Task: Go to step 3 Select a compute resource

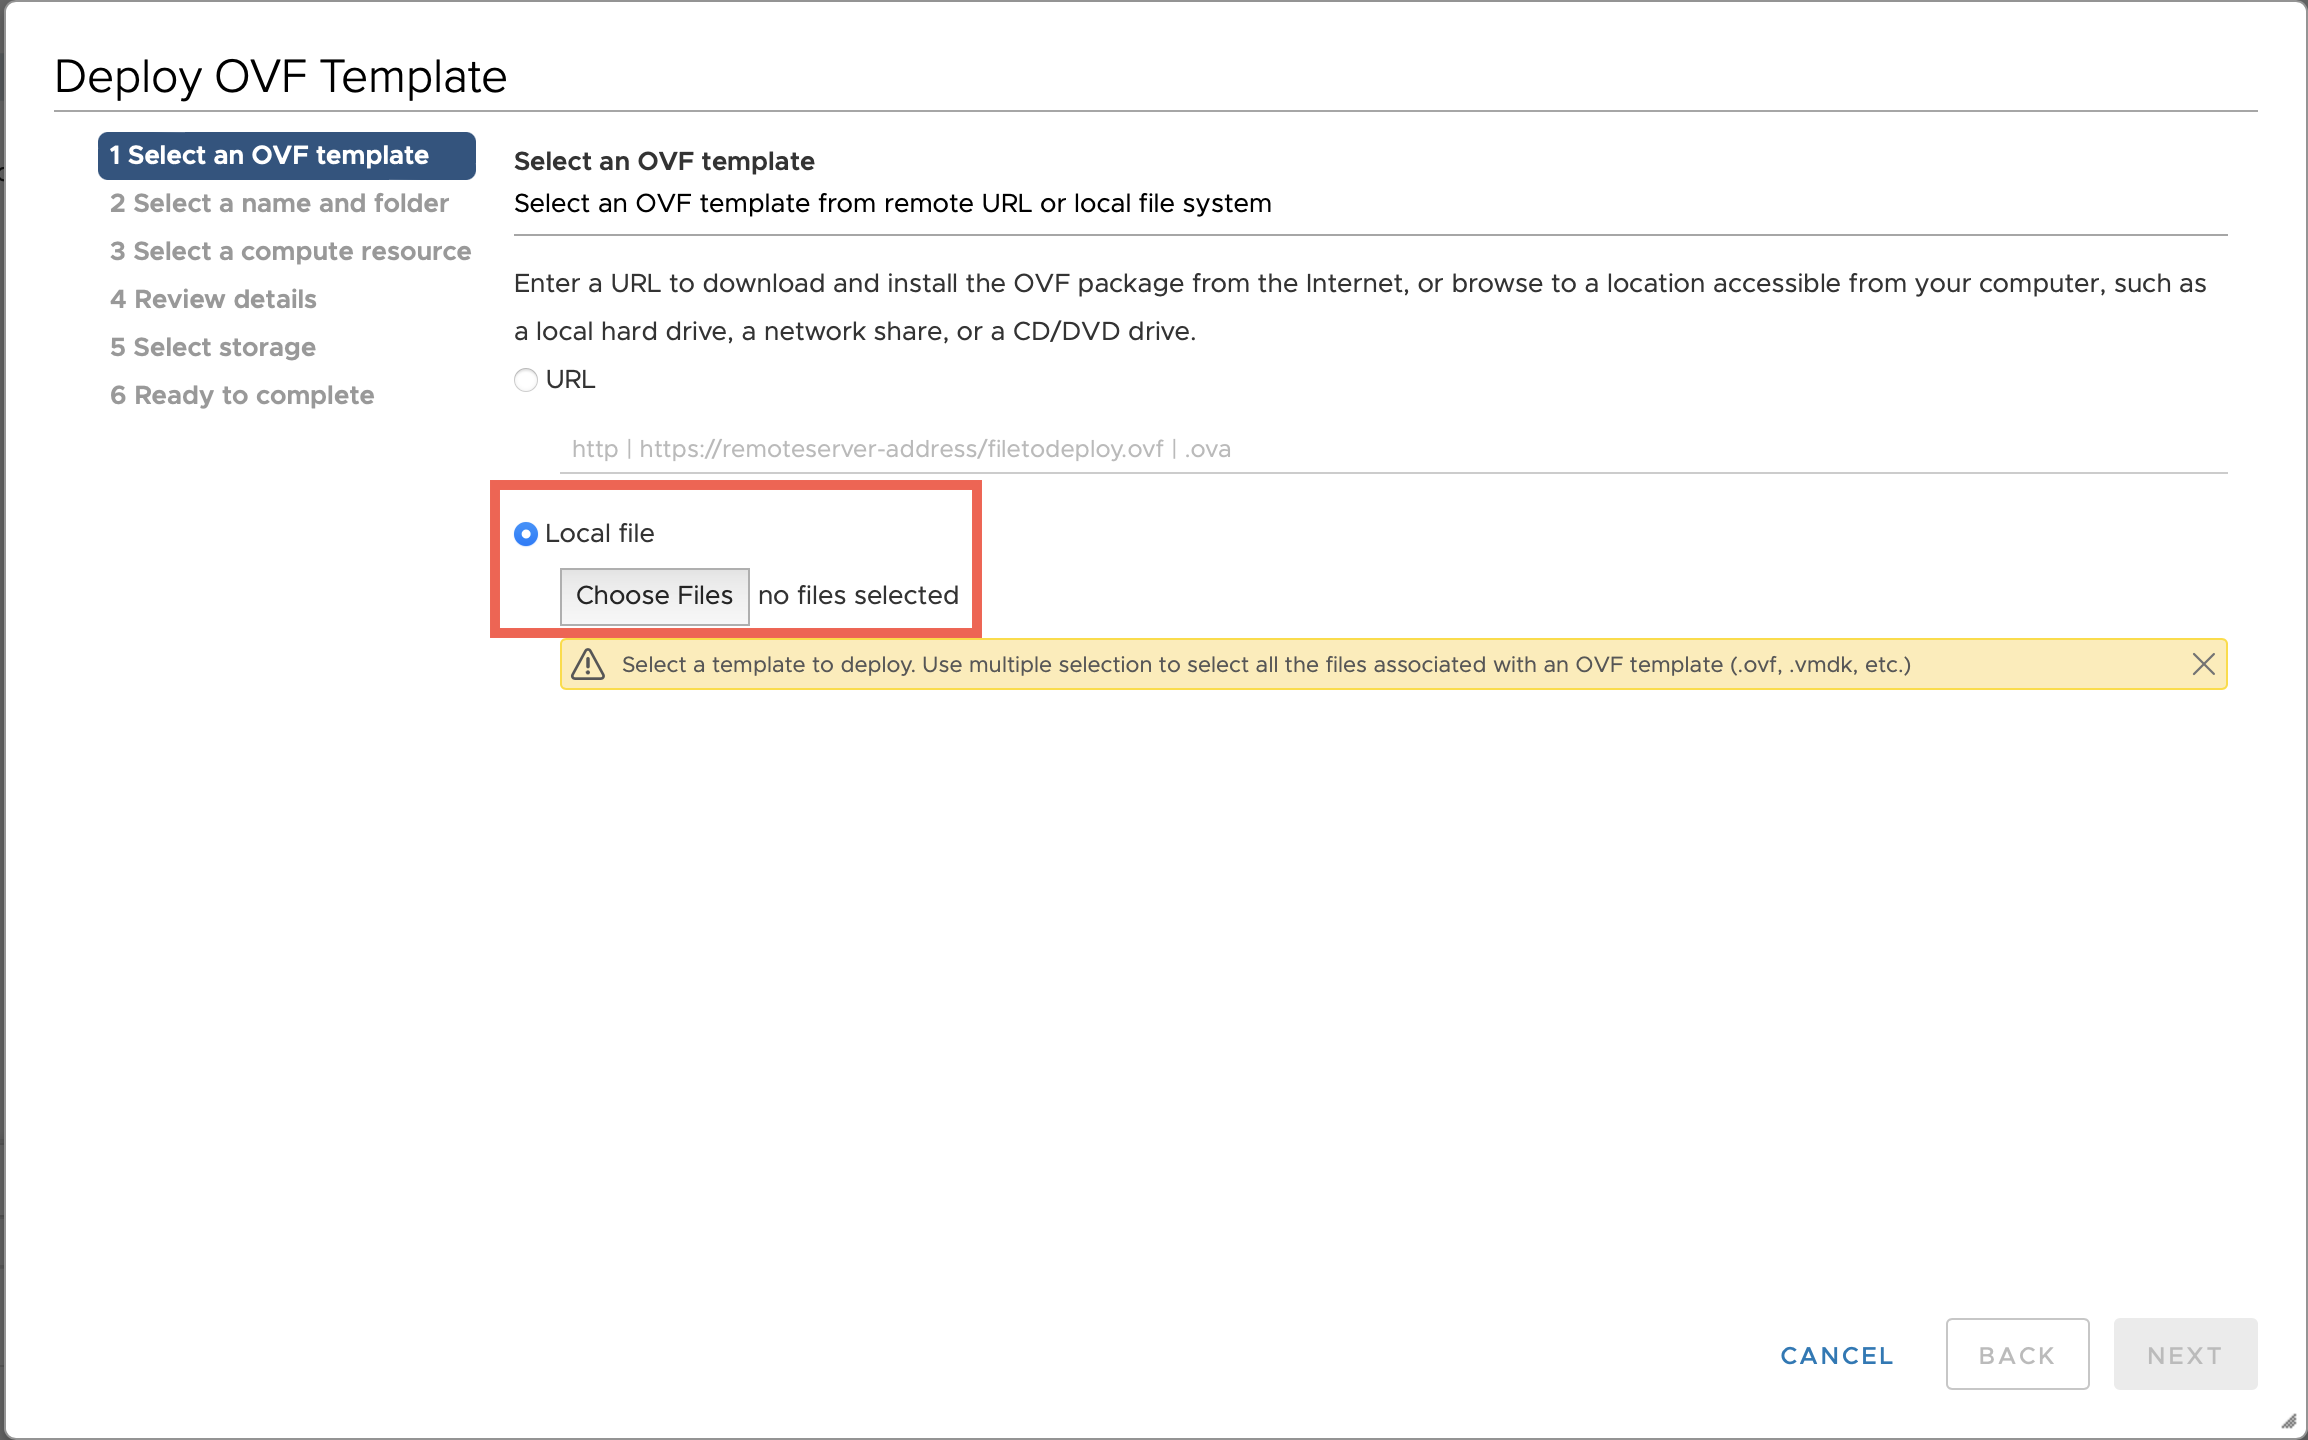Action: point(290,252)
